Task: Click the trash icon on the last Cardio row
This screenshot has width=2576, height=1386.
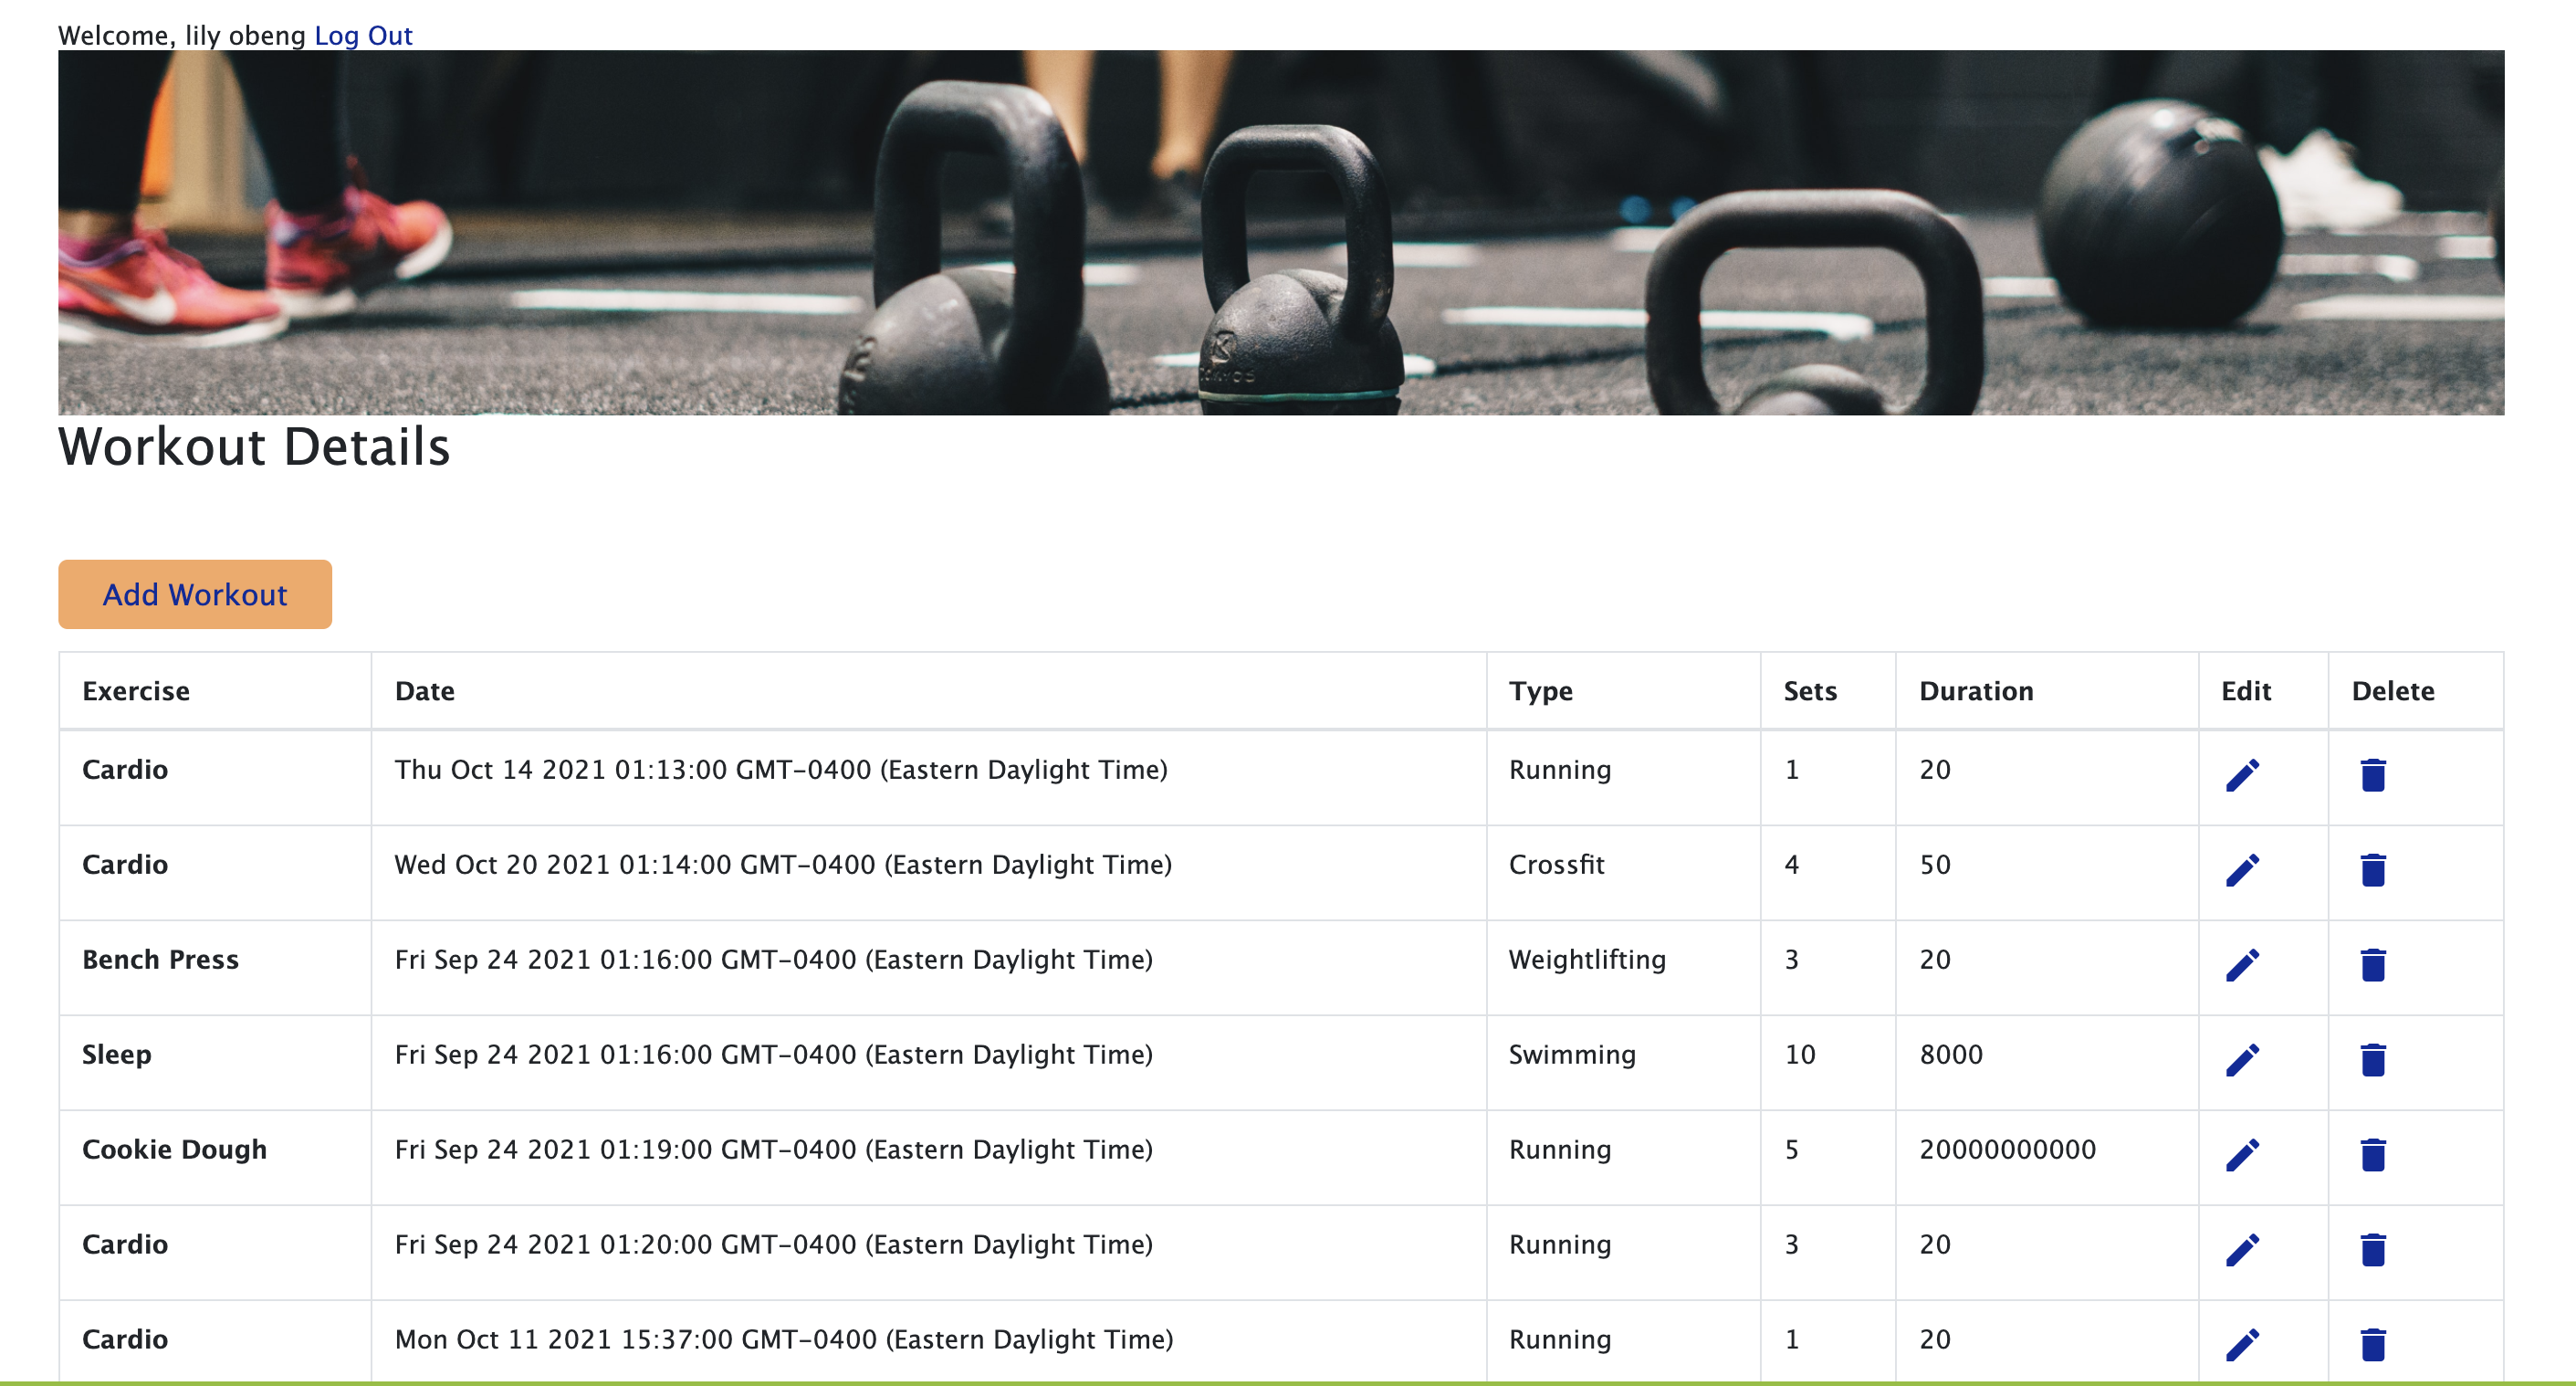Action: (2372, 1342)
